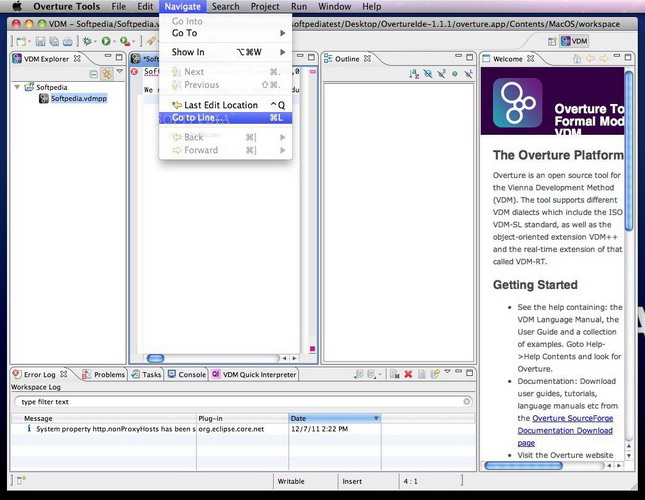This screenshot has width=645, height=500.
Task: Click the Softpedia project folder
Action: point(46,87)
